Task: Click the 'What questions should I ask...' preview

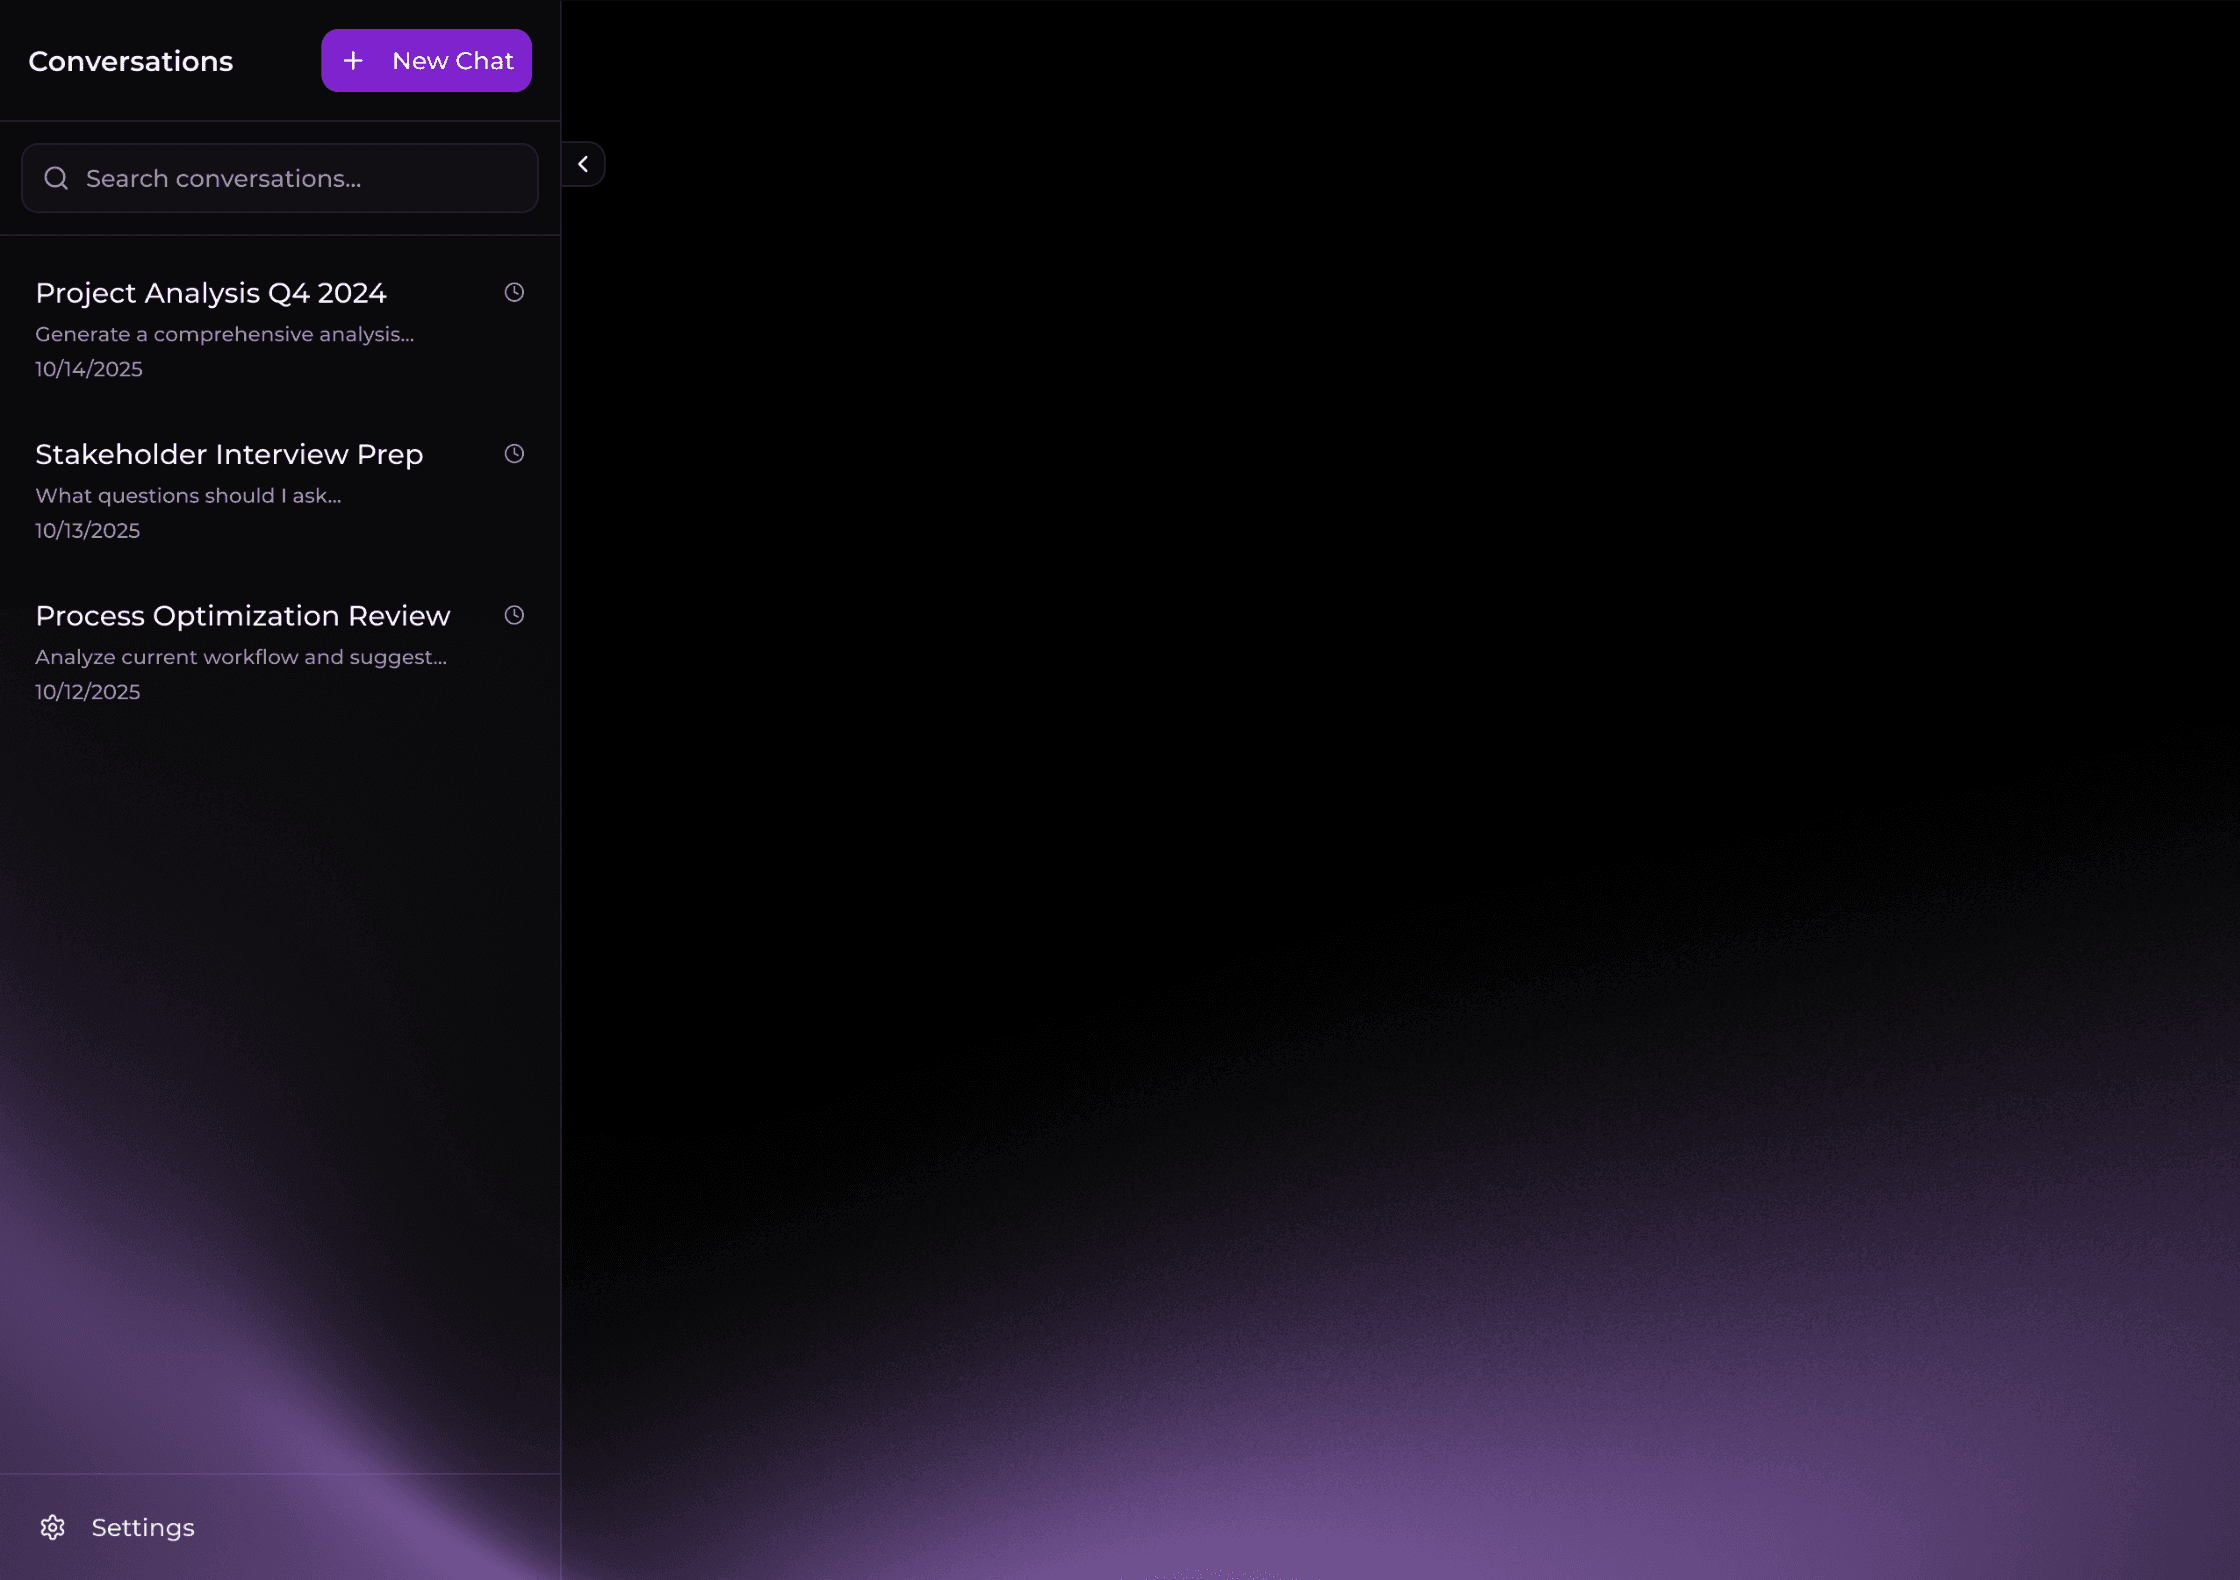Action: [x=188, y=496]
